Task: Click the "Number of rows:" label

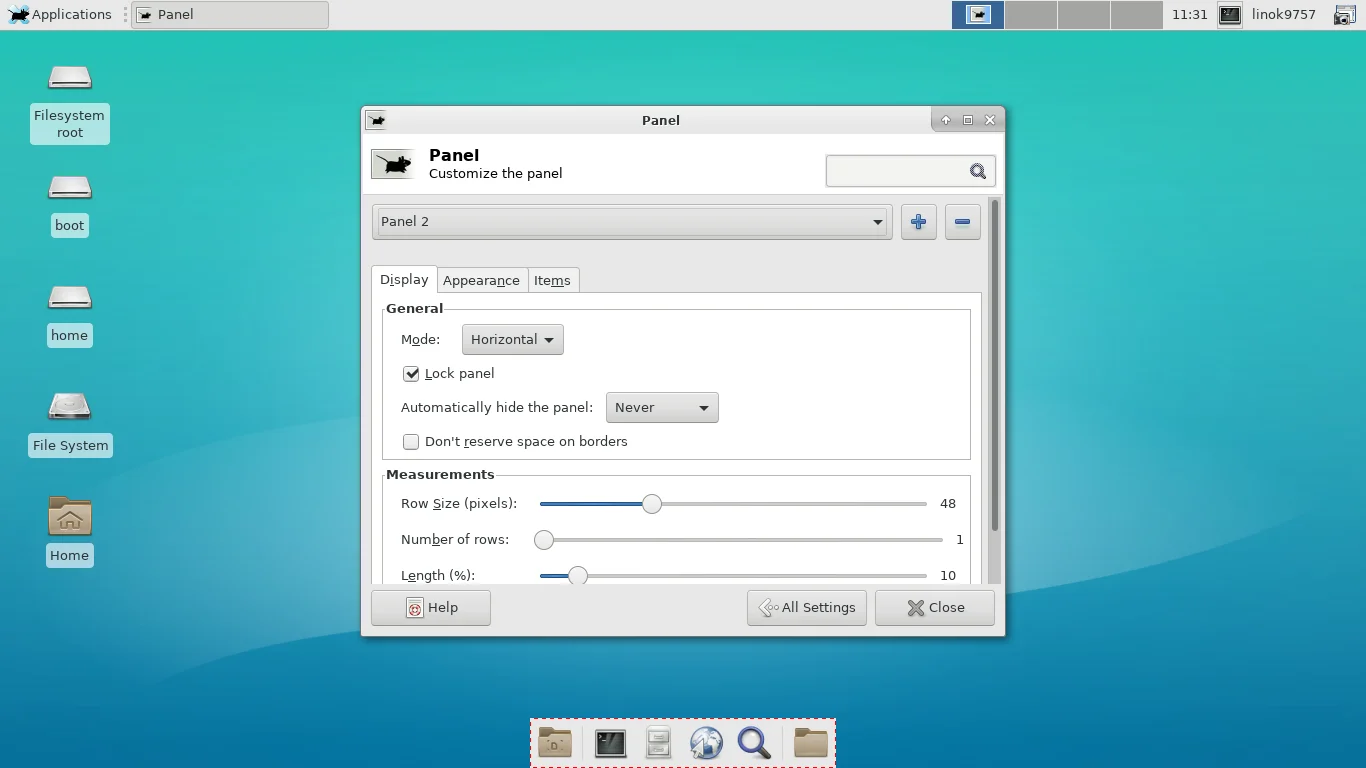Action: point(455,540)
